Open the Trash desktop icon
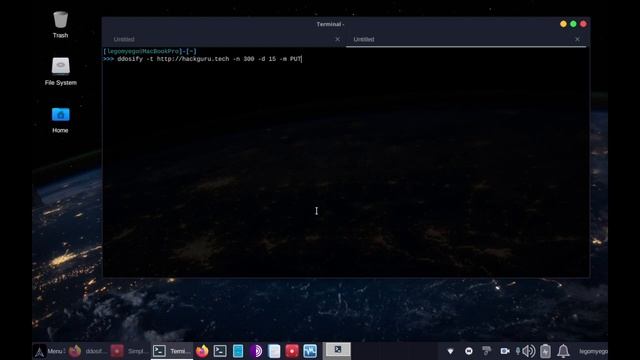The width and height of the screenshot is (640, 360). pyautogui.click(x=60, y=24)
